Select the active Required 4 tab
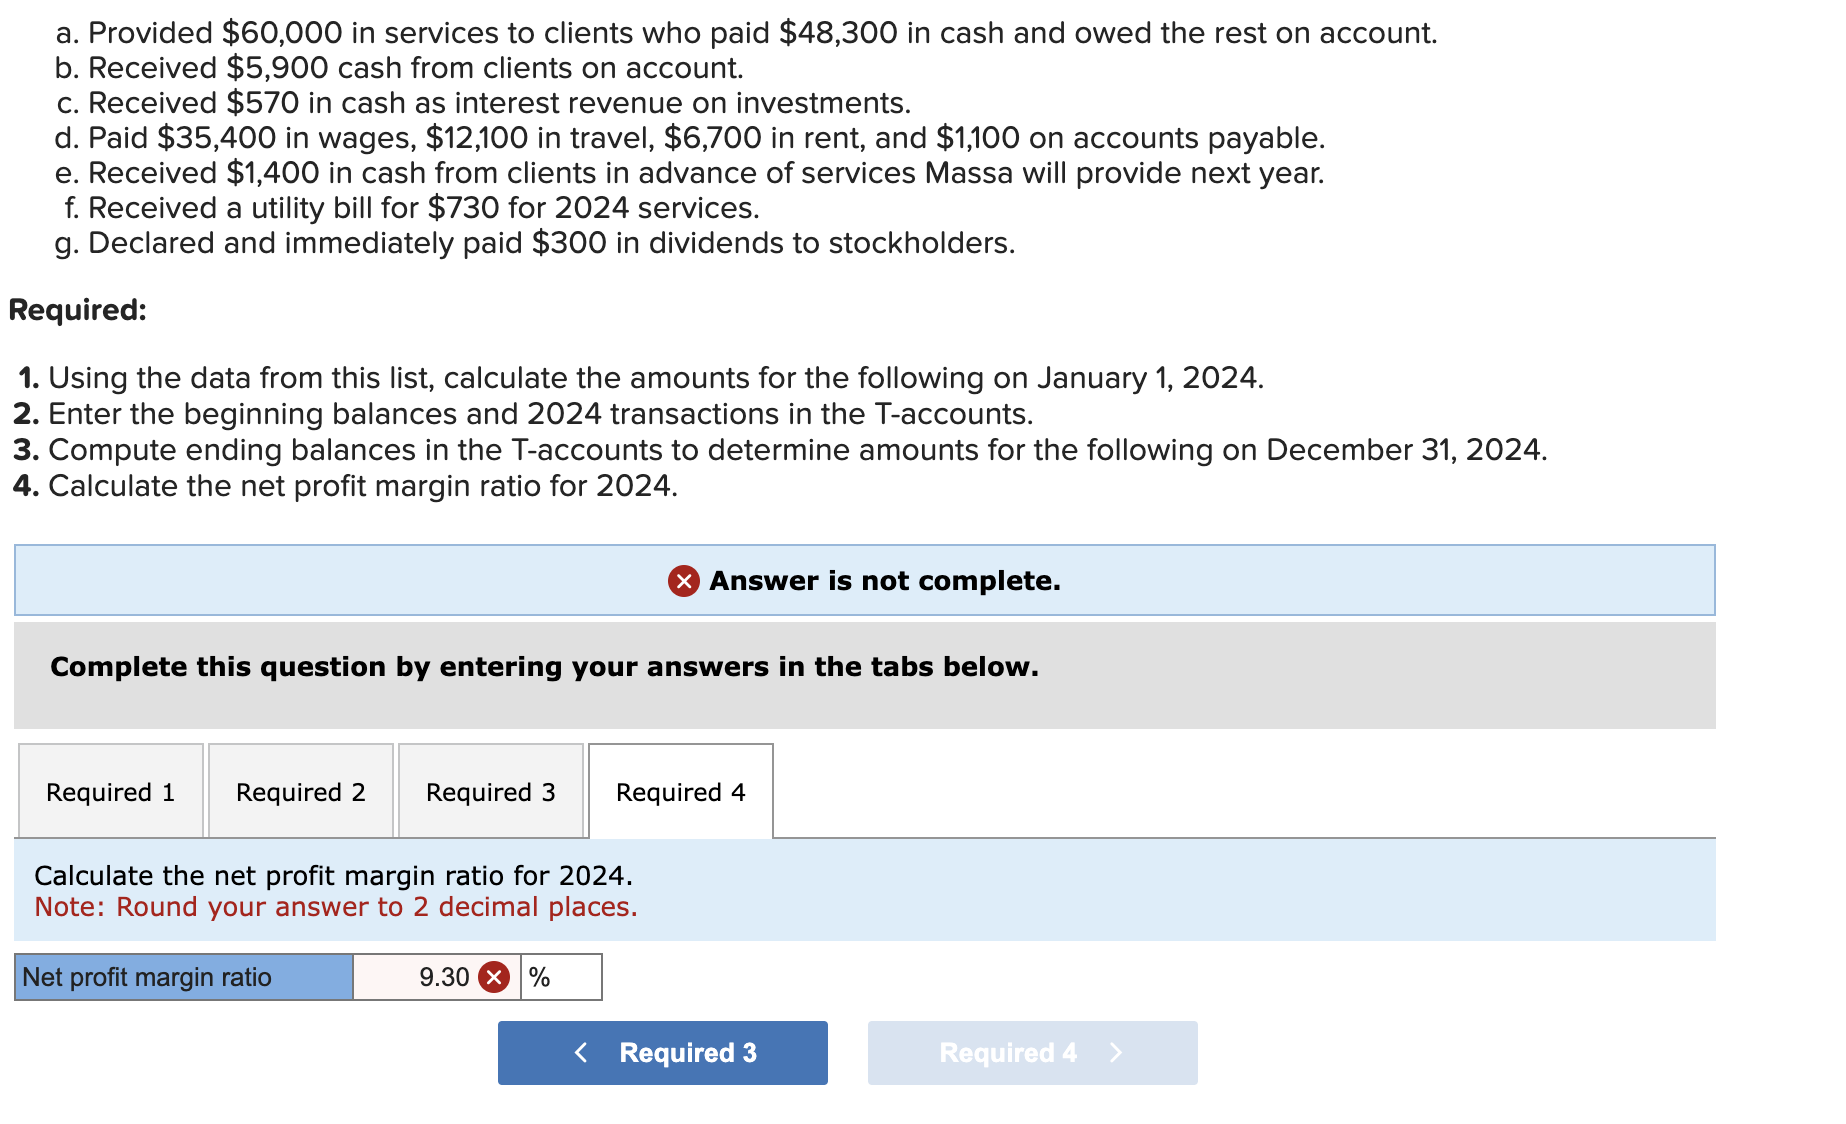This screenshot has width=1846, height=1124. pos(680,791)
